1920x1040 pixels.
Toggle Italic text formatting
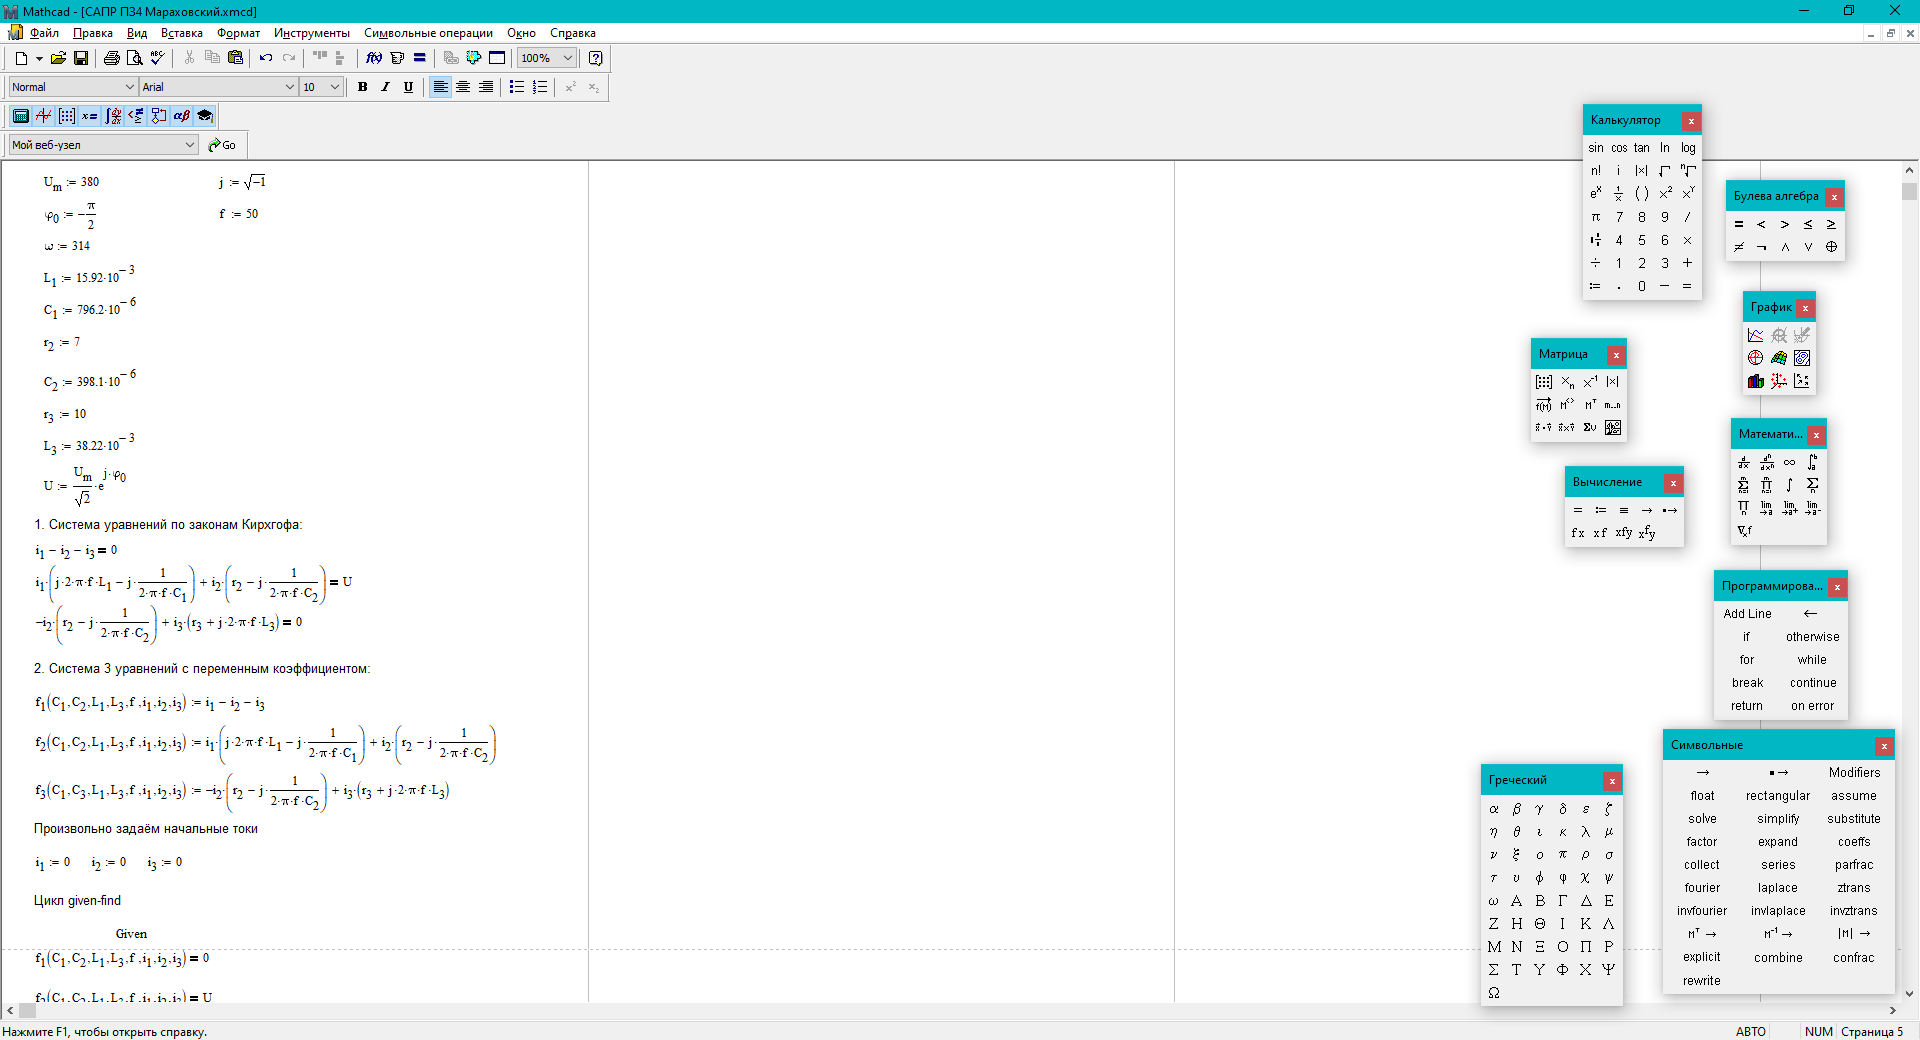click(x=385, y=87)
